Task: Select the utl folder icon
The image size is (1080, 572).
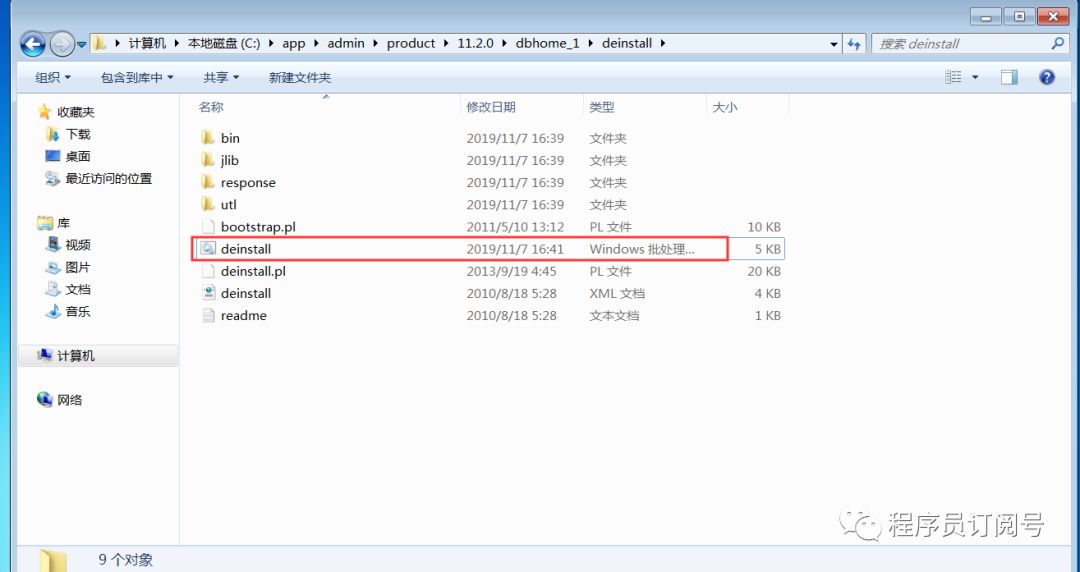Action: [208, 204]
